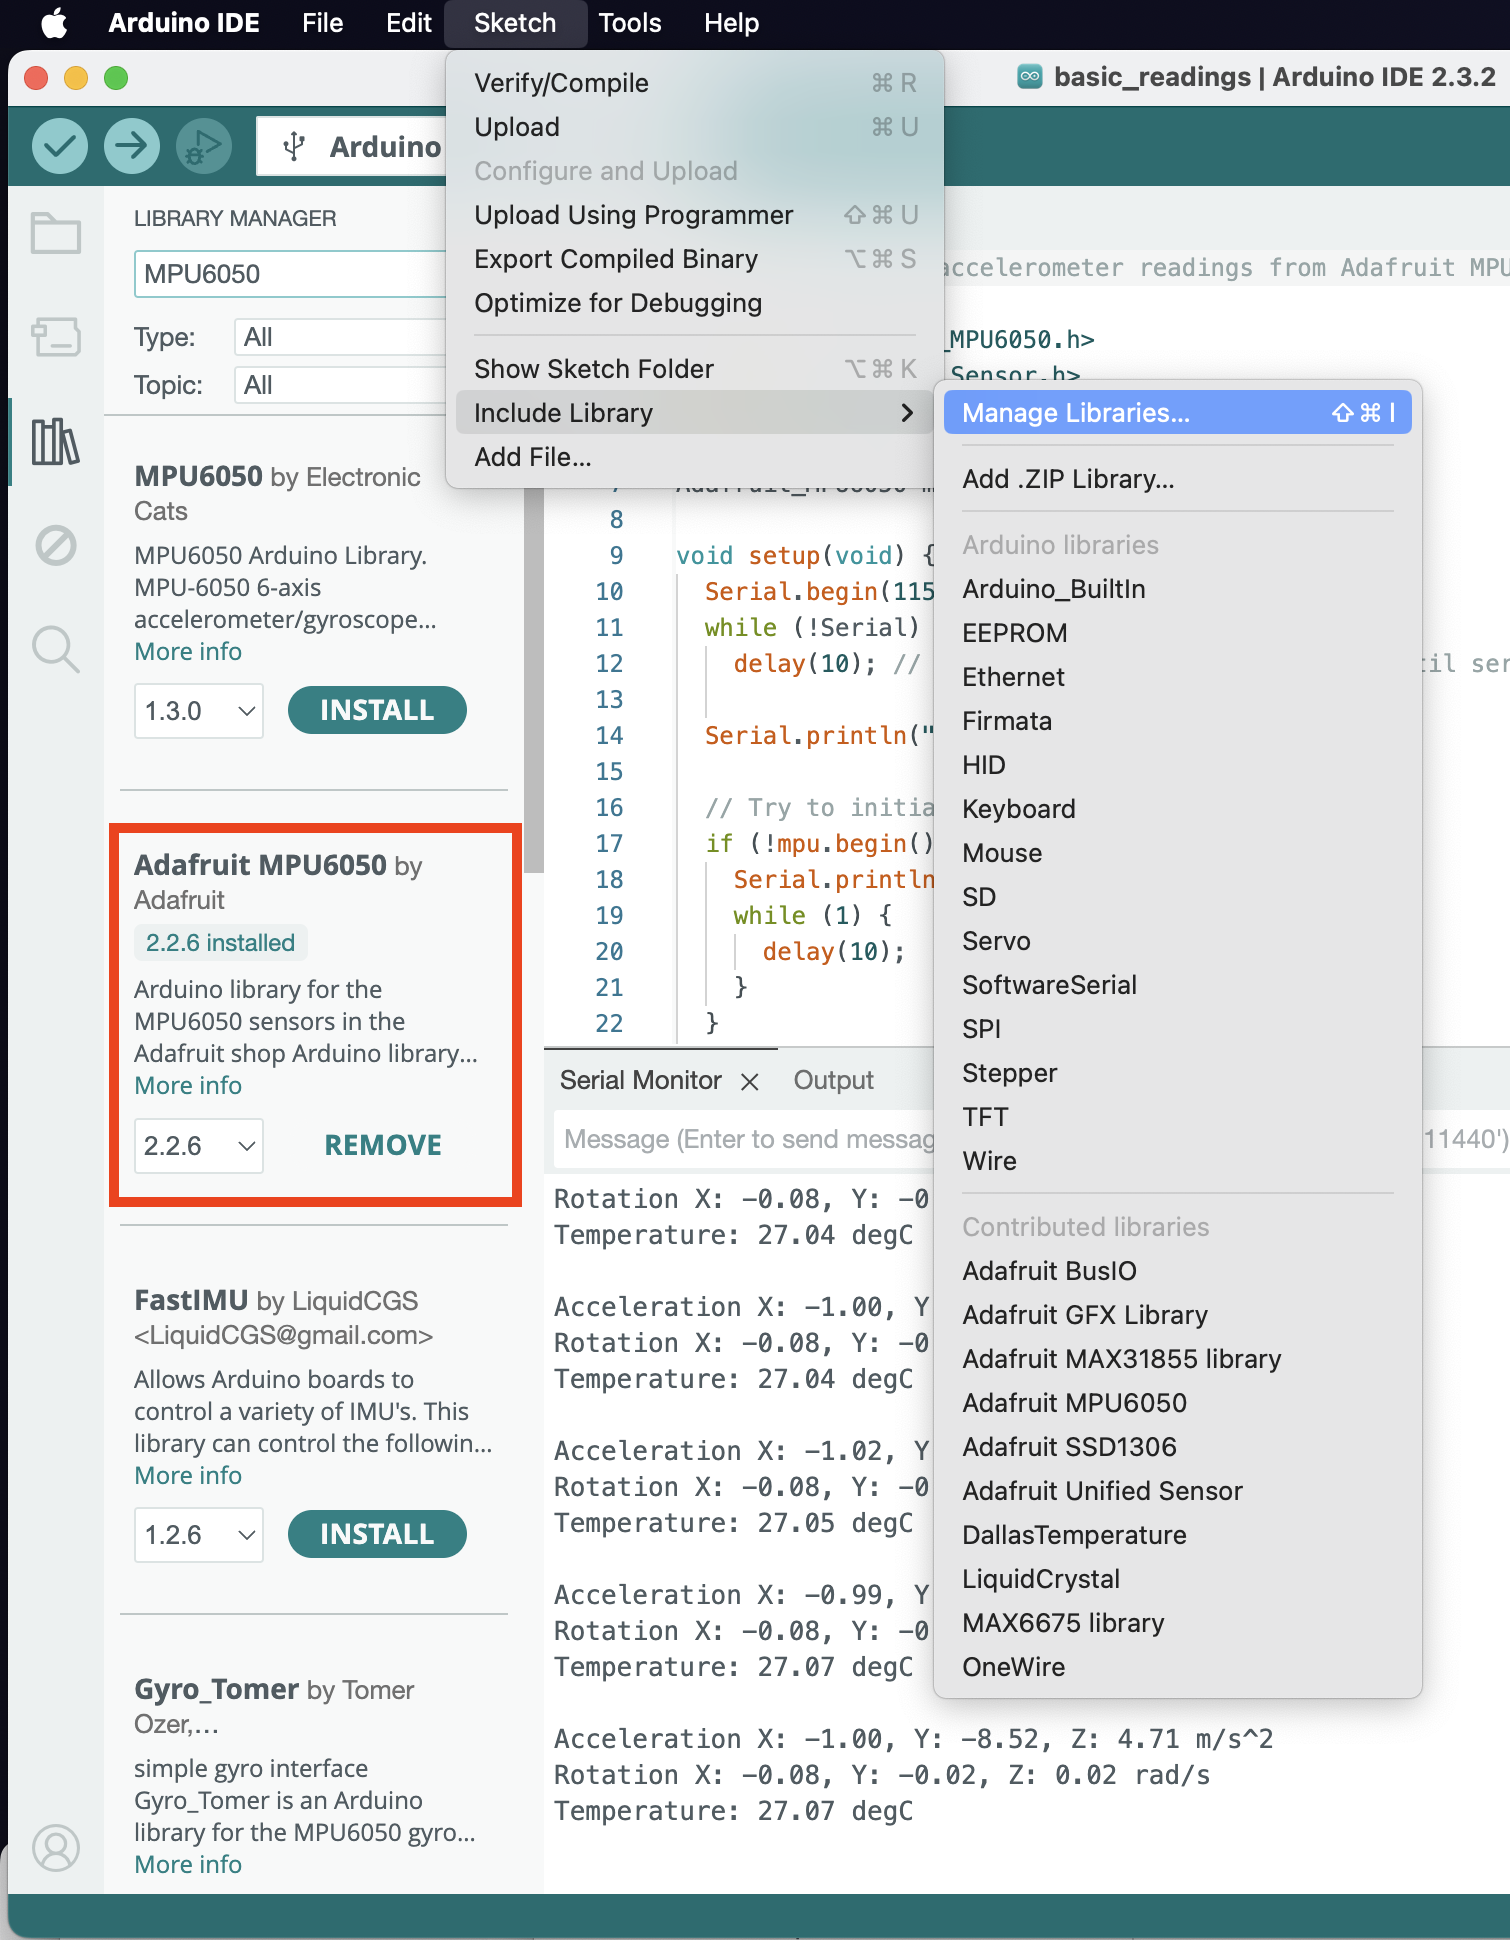Image resolution: width=1510 pixels, height=1940 pixels.
Task: Choose Export Compiled Binary
Action: click(x=695, y=259)
